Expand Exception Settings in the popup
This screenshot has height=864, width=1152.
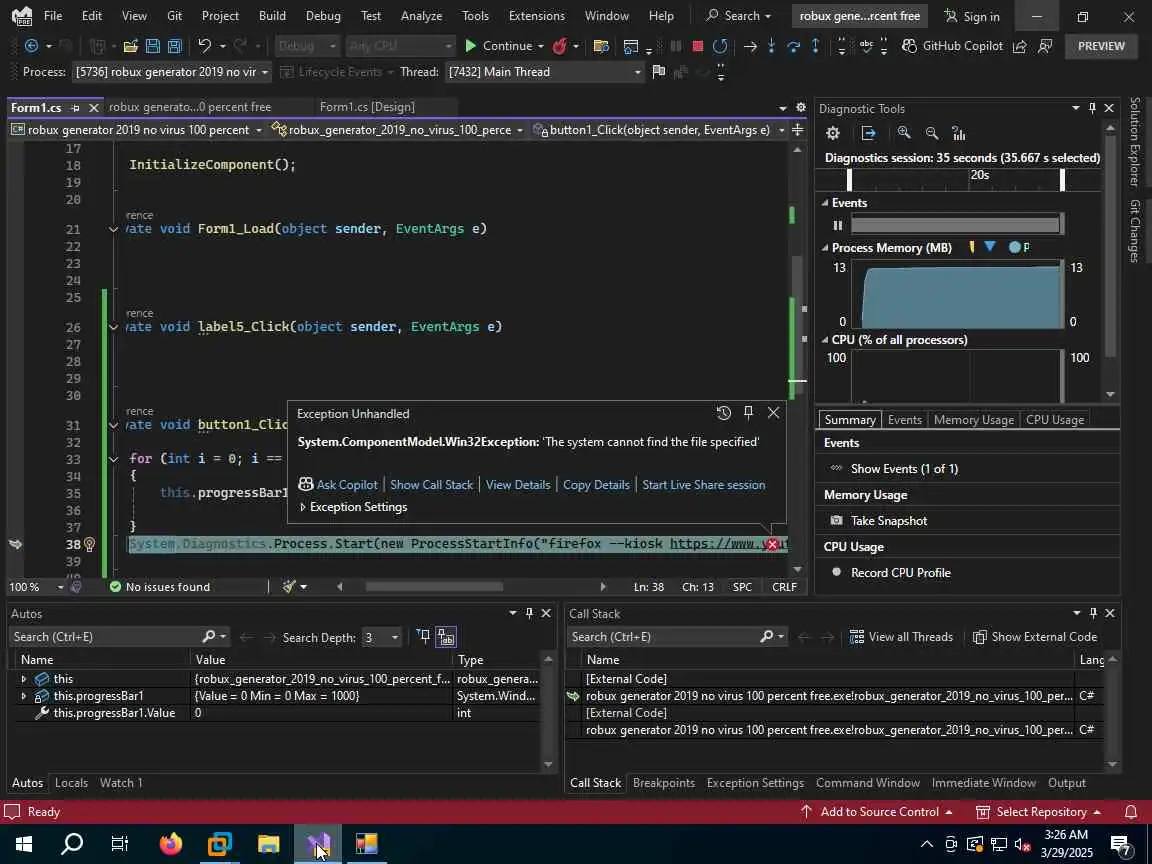point(303,507)
